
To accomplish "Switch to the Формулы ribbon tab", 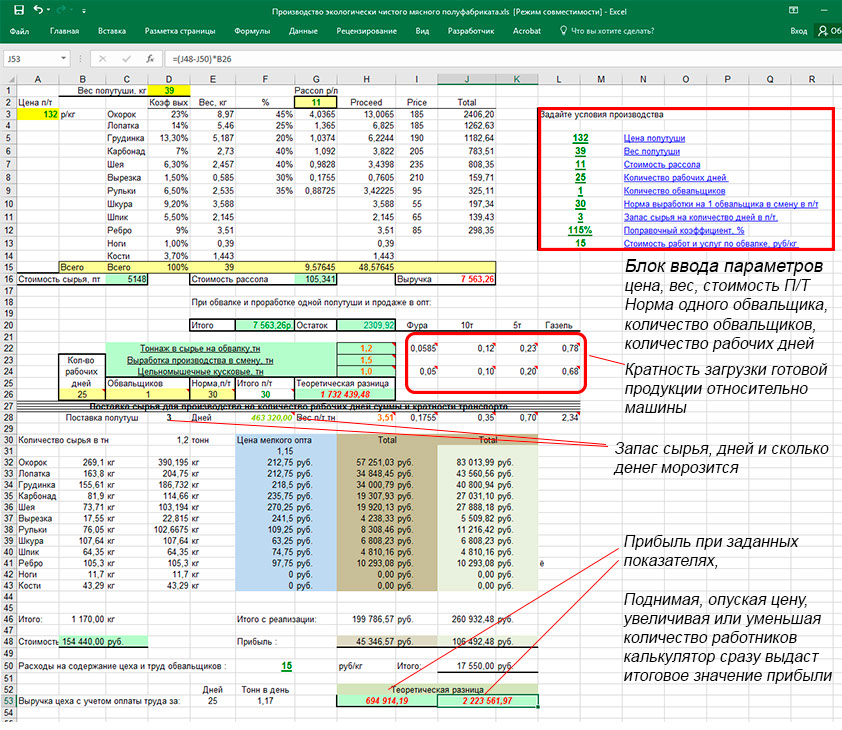I will click(x=252, y=31).
